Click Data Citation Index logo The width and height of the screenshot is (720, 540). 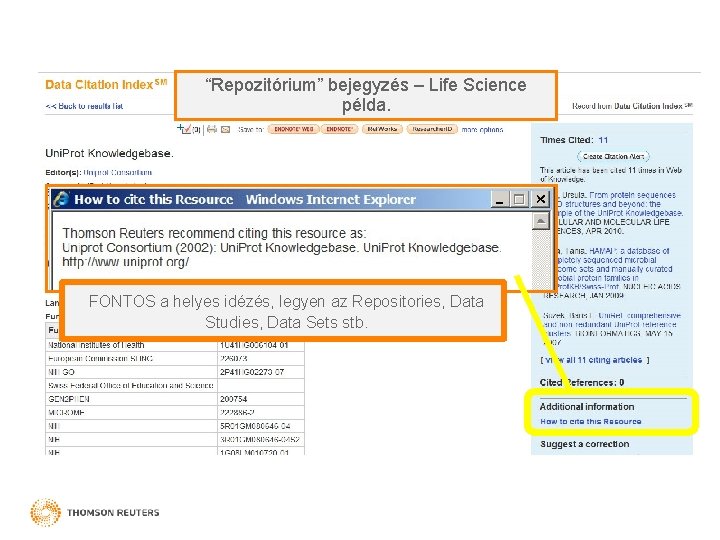coord(106,84)
